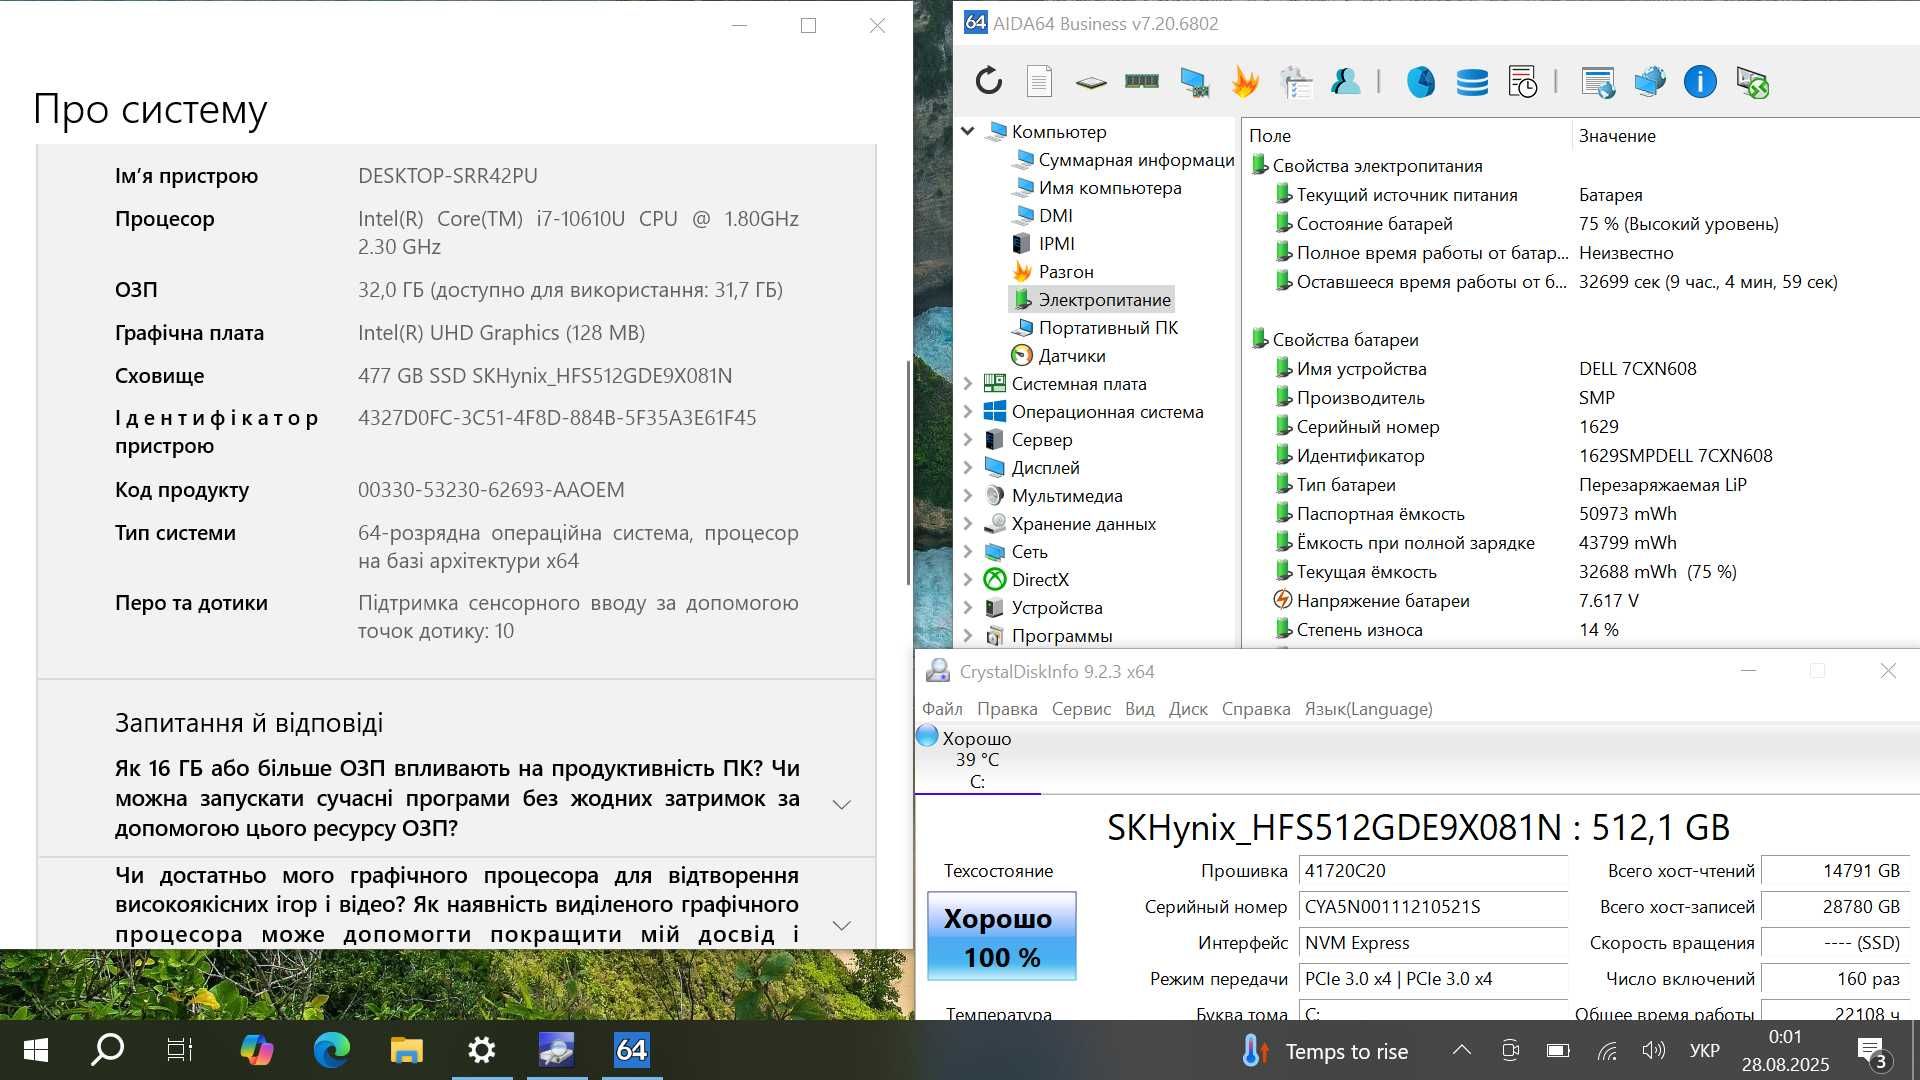The height and width of the screenshot is (1080, 1920).
Task: Click the memory module toolbar icon in AIDA64
Action: (x=1141, y=81)
